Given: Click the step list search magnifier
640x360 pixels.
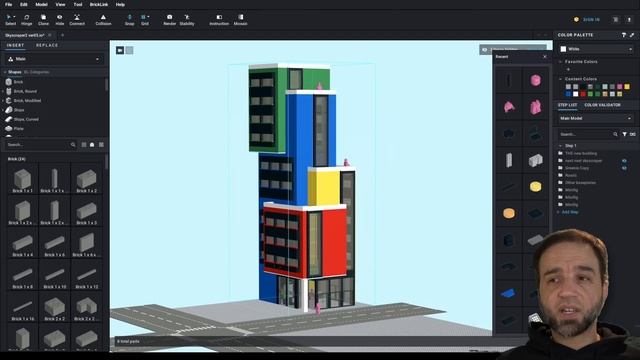Looking at the screenshot, I should [x=615, y=134].
